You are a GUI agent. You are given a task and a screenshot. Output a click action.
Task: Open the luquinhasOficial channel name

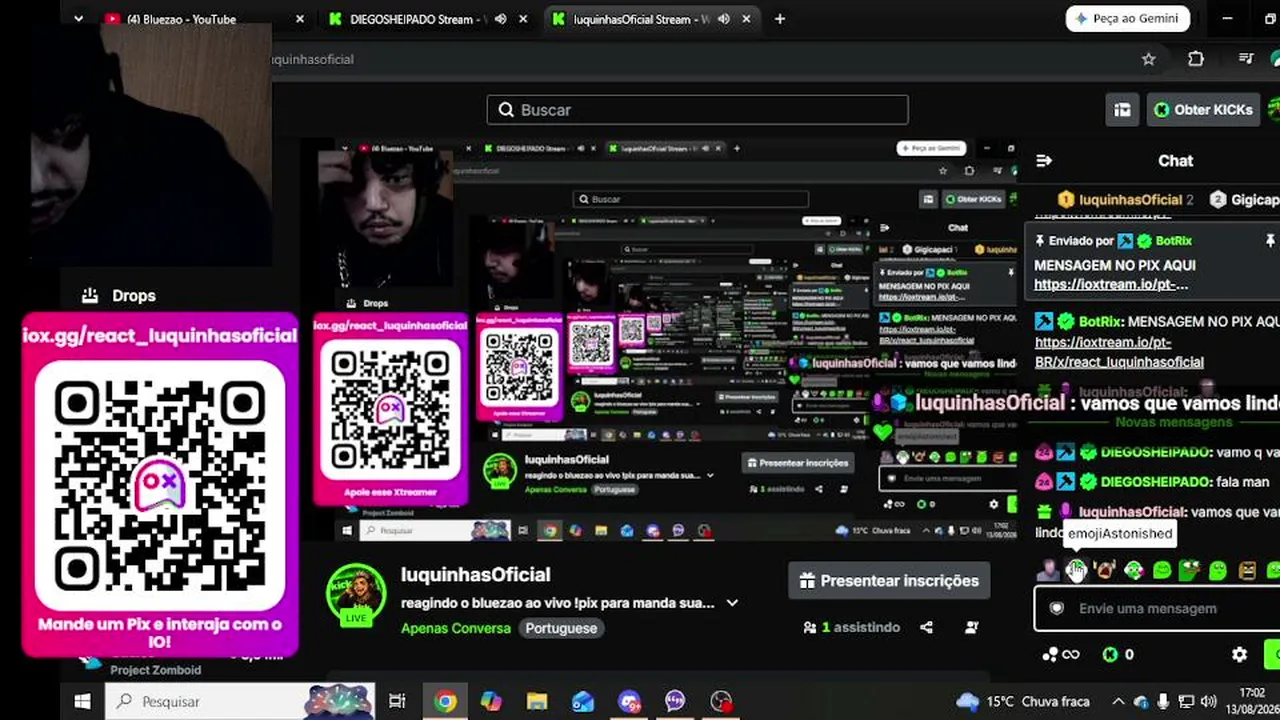click(x=476, y=575)
